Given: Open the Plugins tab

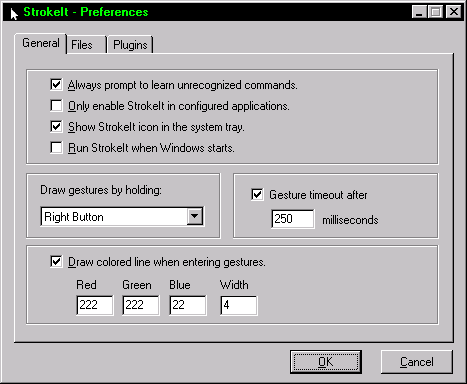Looking at the screenshot, I should (x=130, y=45).
